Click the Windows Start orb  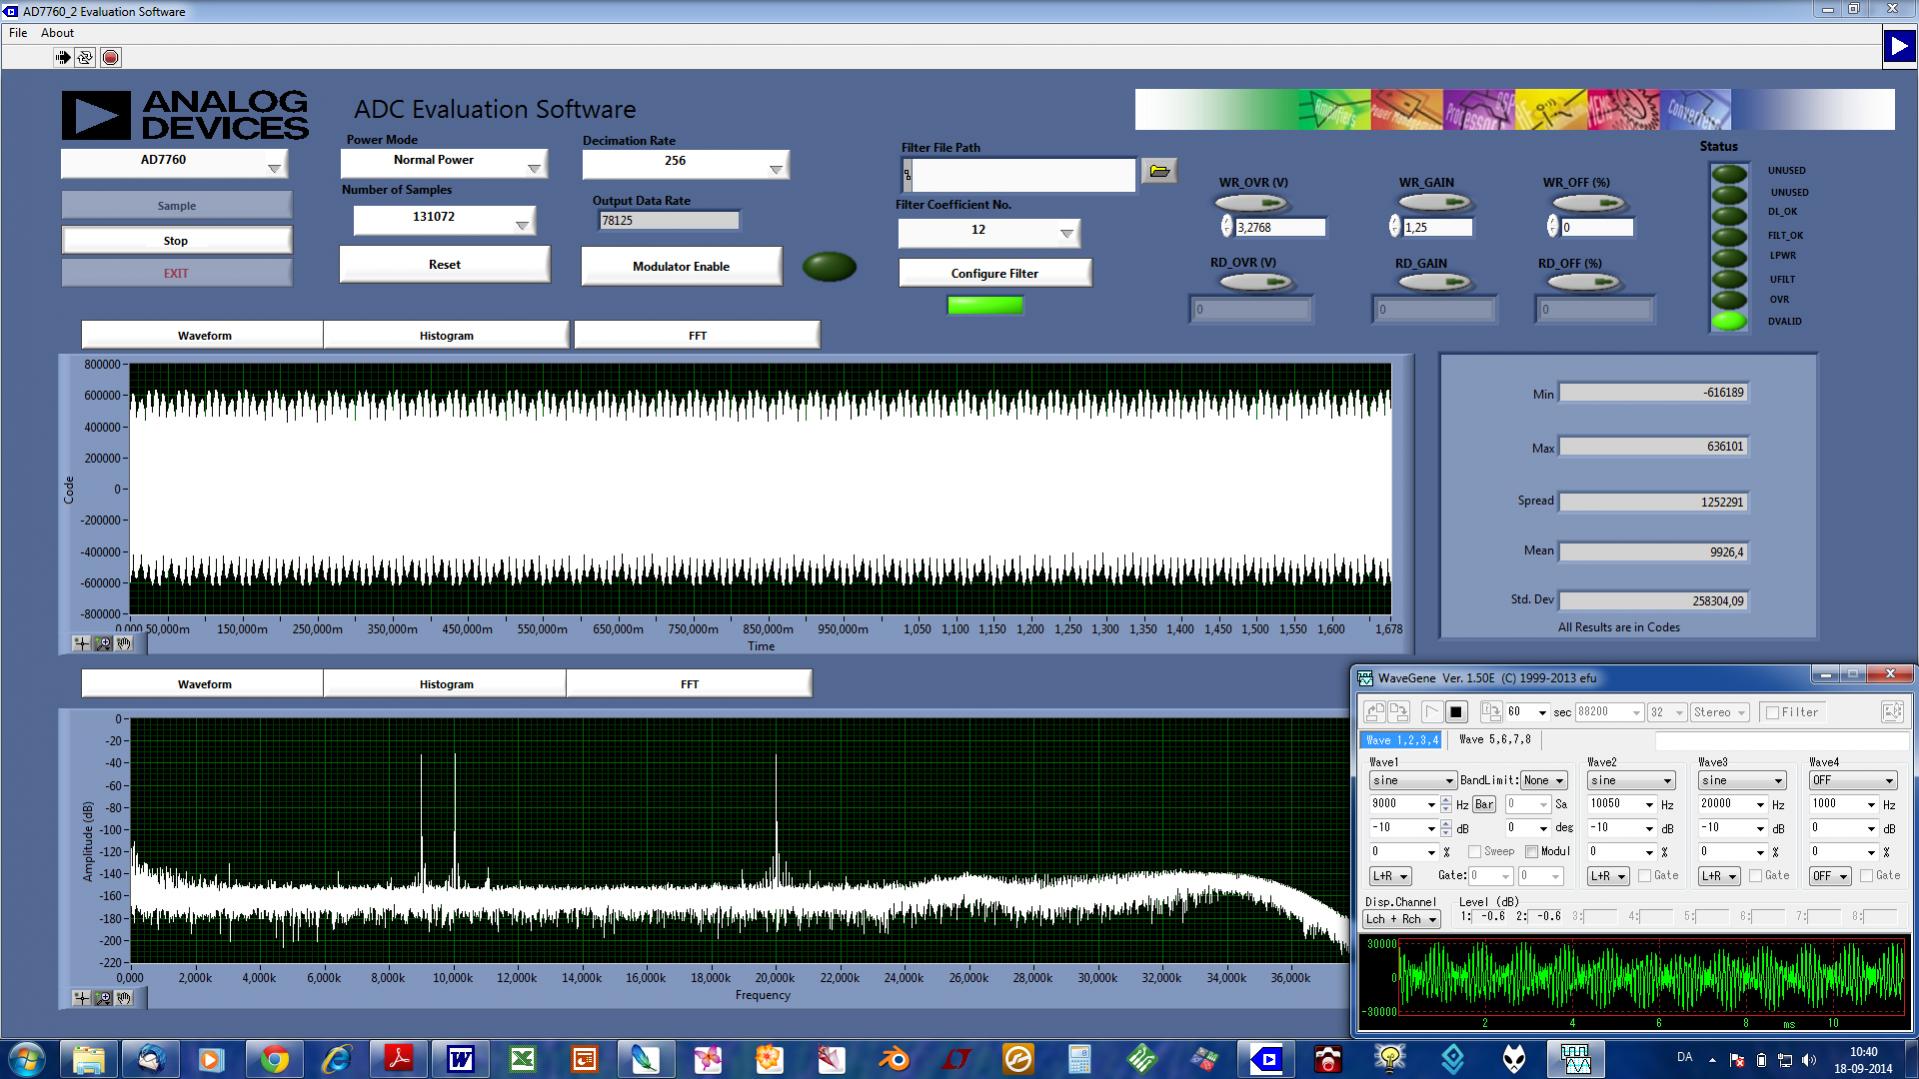pos(26,1059)
